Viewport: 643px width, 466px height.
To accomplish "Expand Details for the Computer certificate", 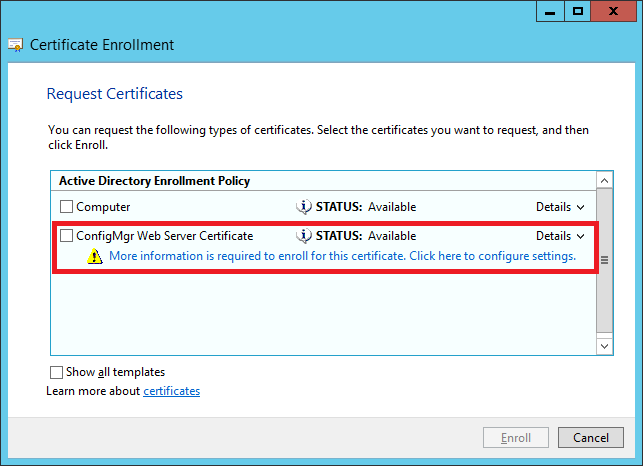I will 560,207.
